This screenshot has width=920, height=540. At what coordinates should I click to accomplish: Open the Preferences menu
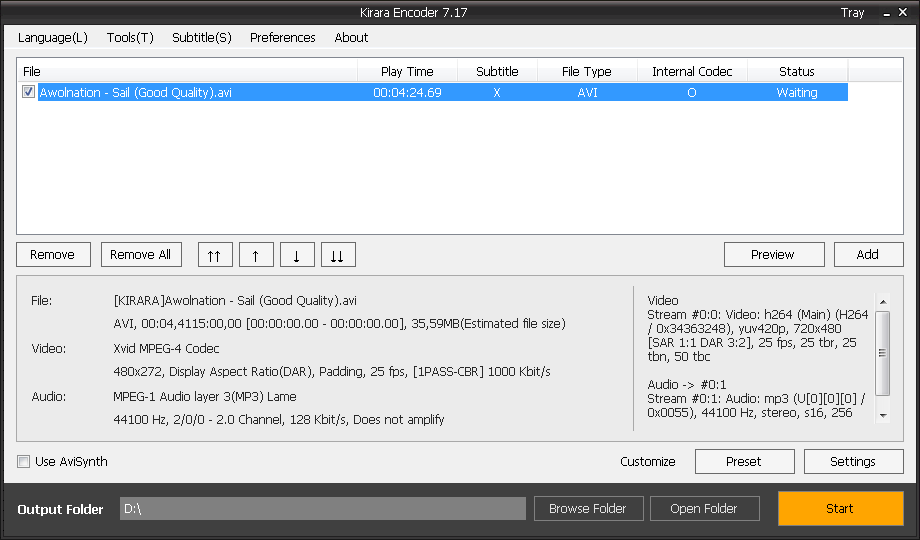[283, 38]
